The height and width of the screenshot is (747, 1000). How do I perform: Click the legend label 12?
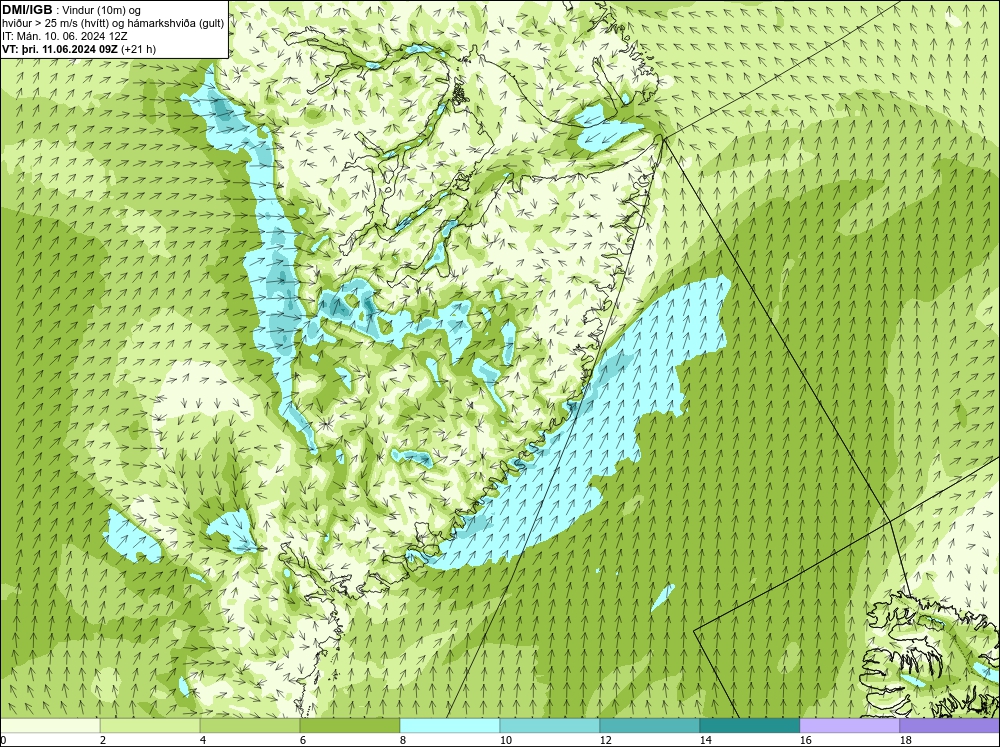tap(605, 740)
